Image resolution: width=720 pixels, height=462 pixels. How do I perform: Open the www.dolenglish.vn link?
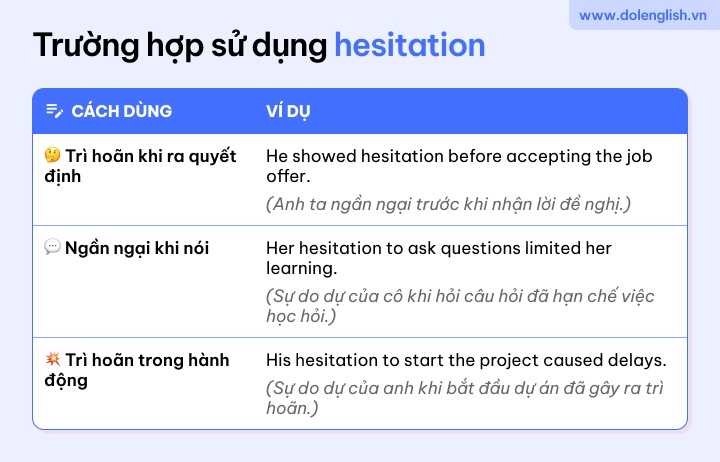pyautogui.click(x=642, y=15)
